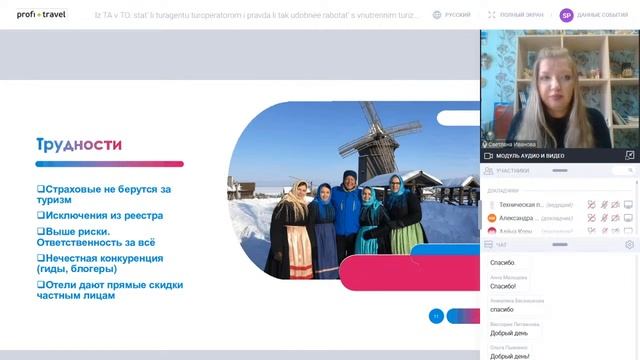
Task: Open the Участники panel header
Action: click(x=513, y=171)
